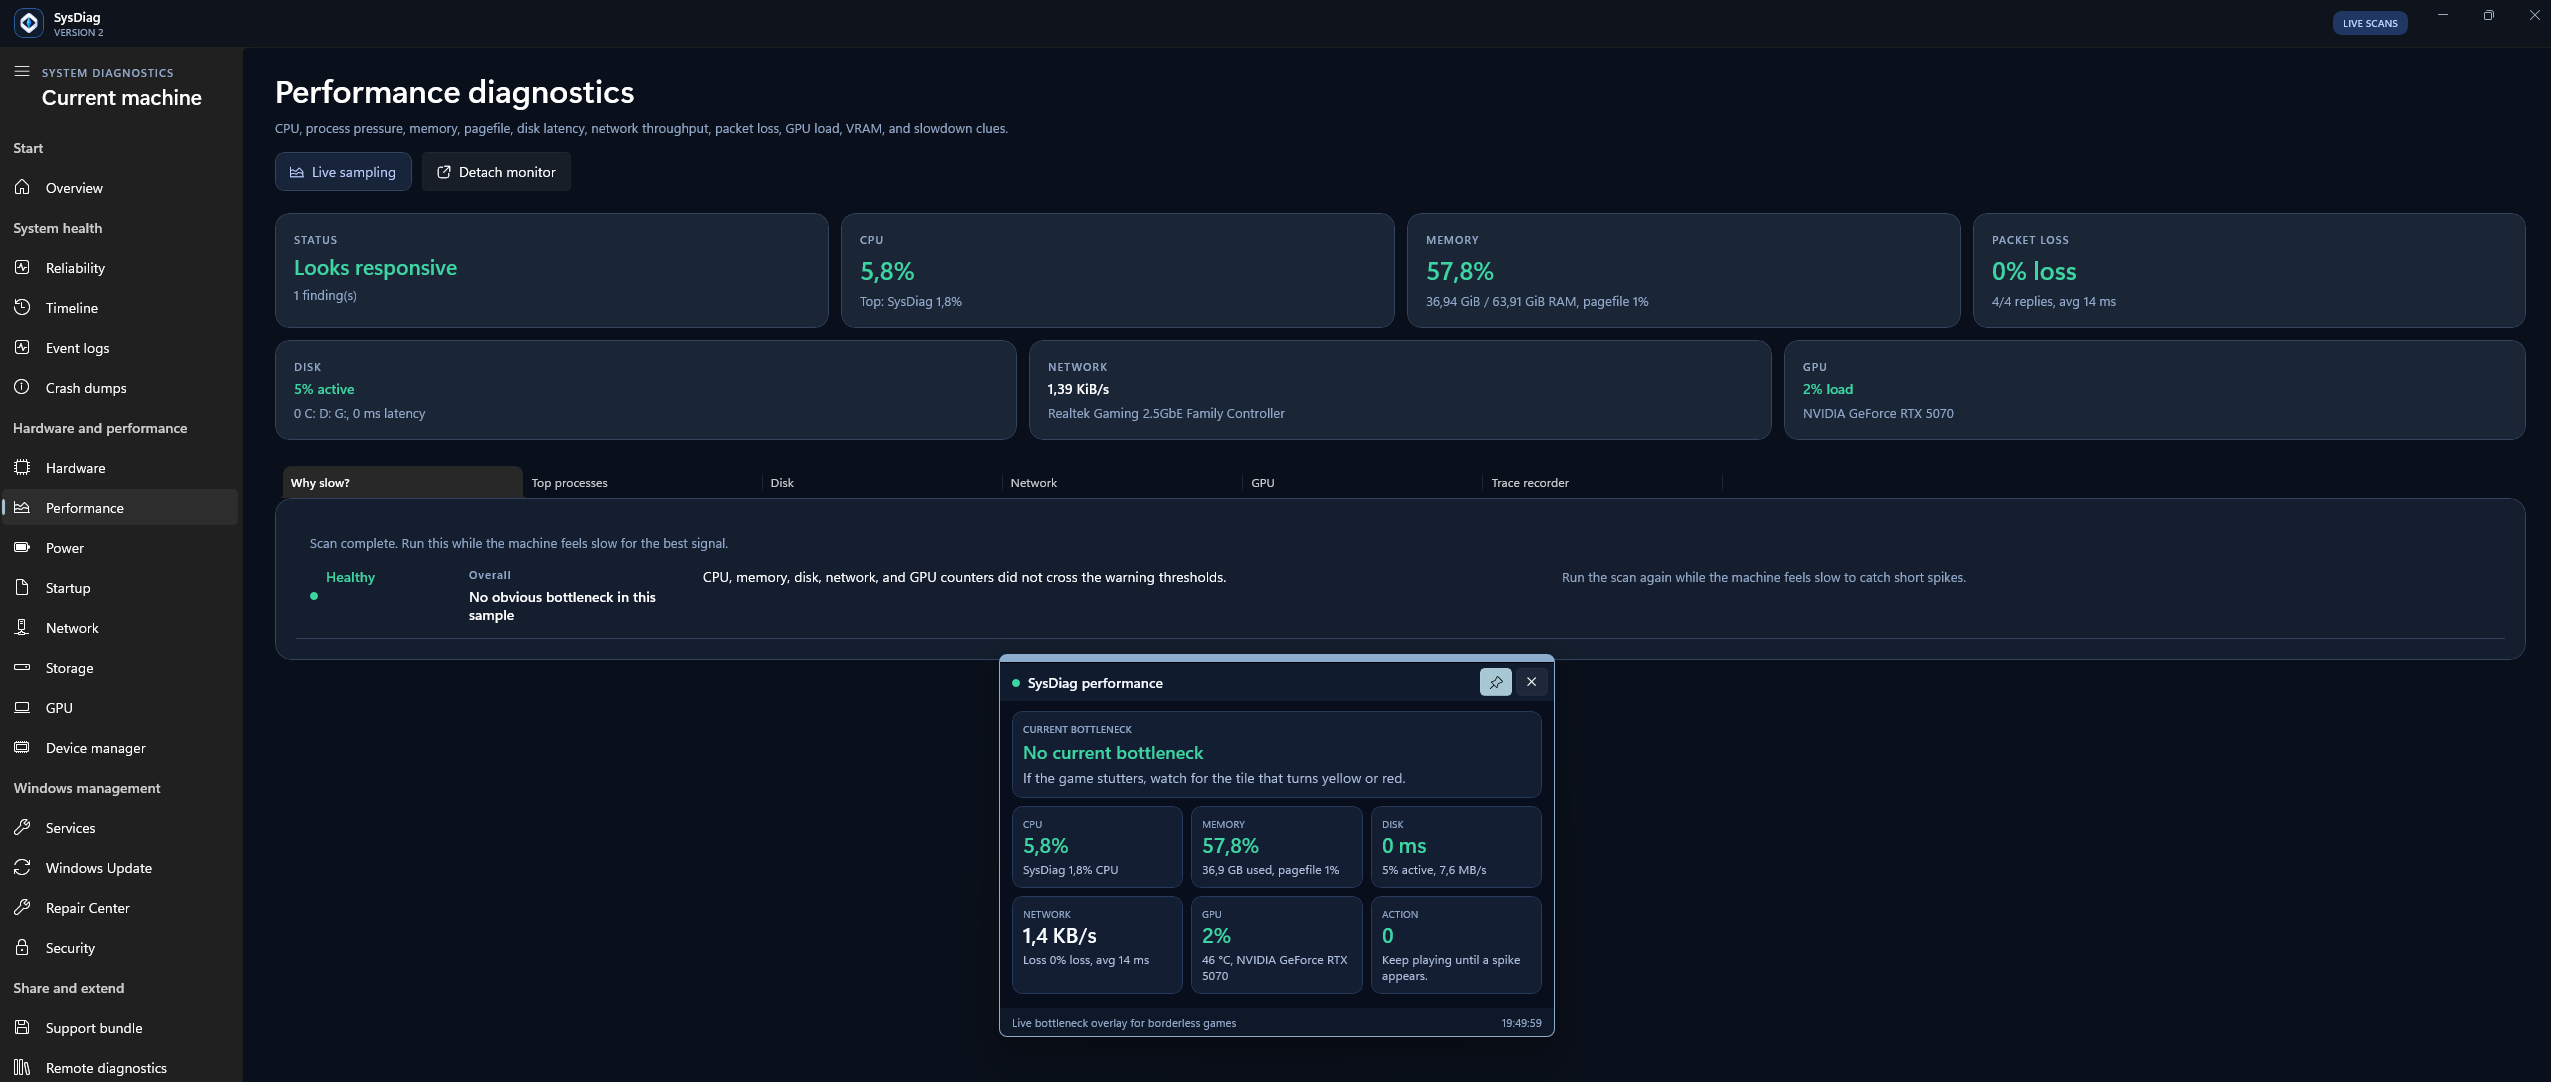Click the NETWORK 1,39 KiB/s card

pos(1400,390)
